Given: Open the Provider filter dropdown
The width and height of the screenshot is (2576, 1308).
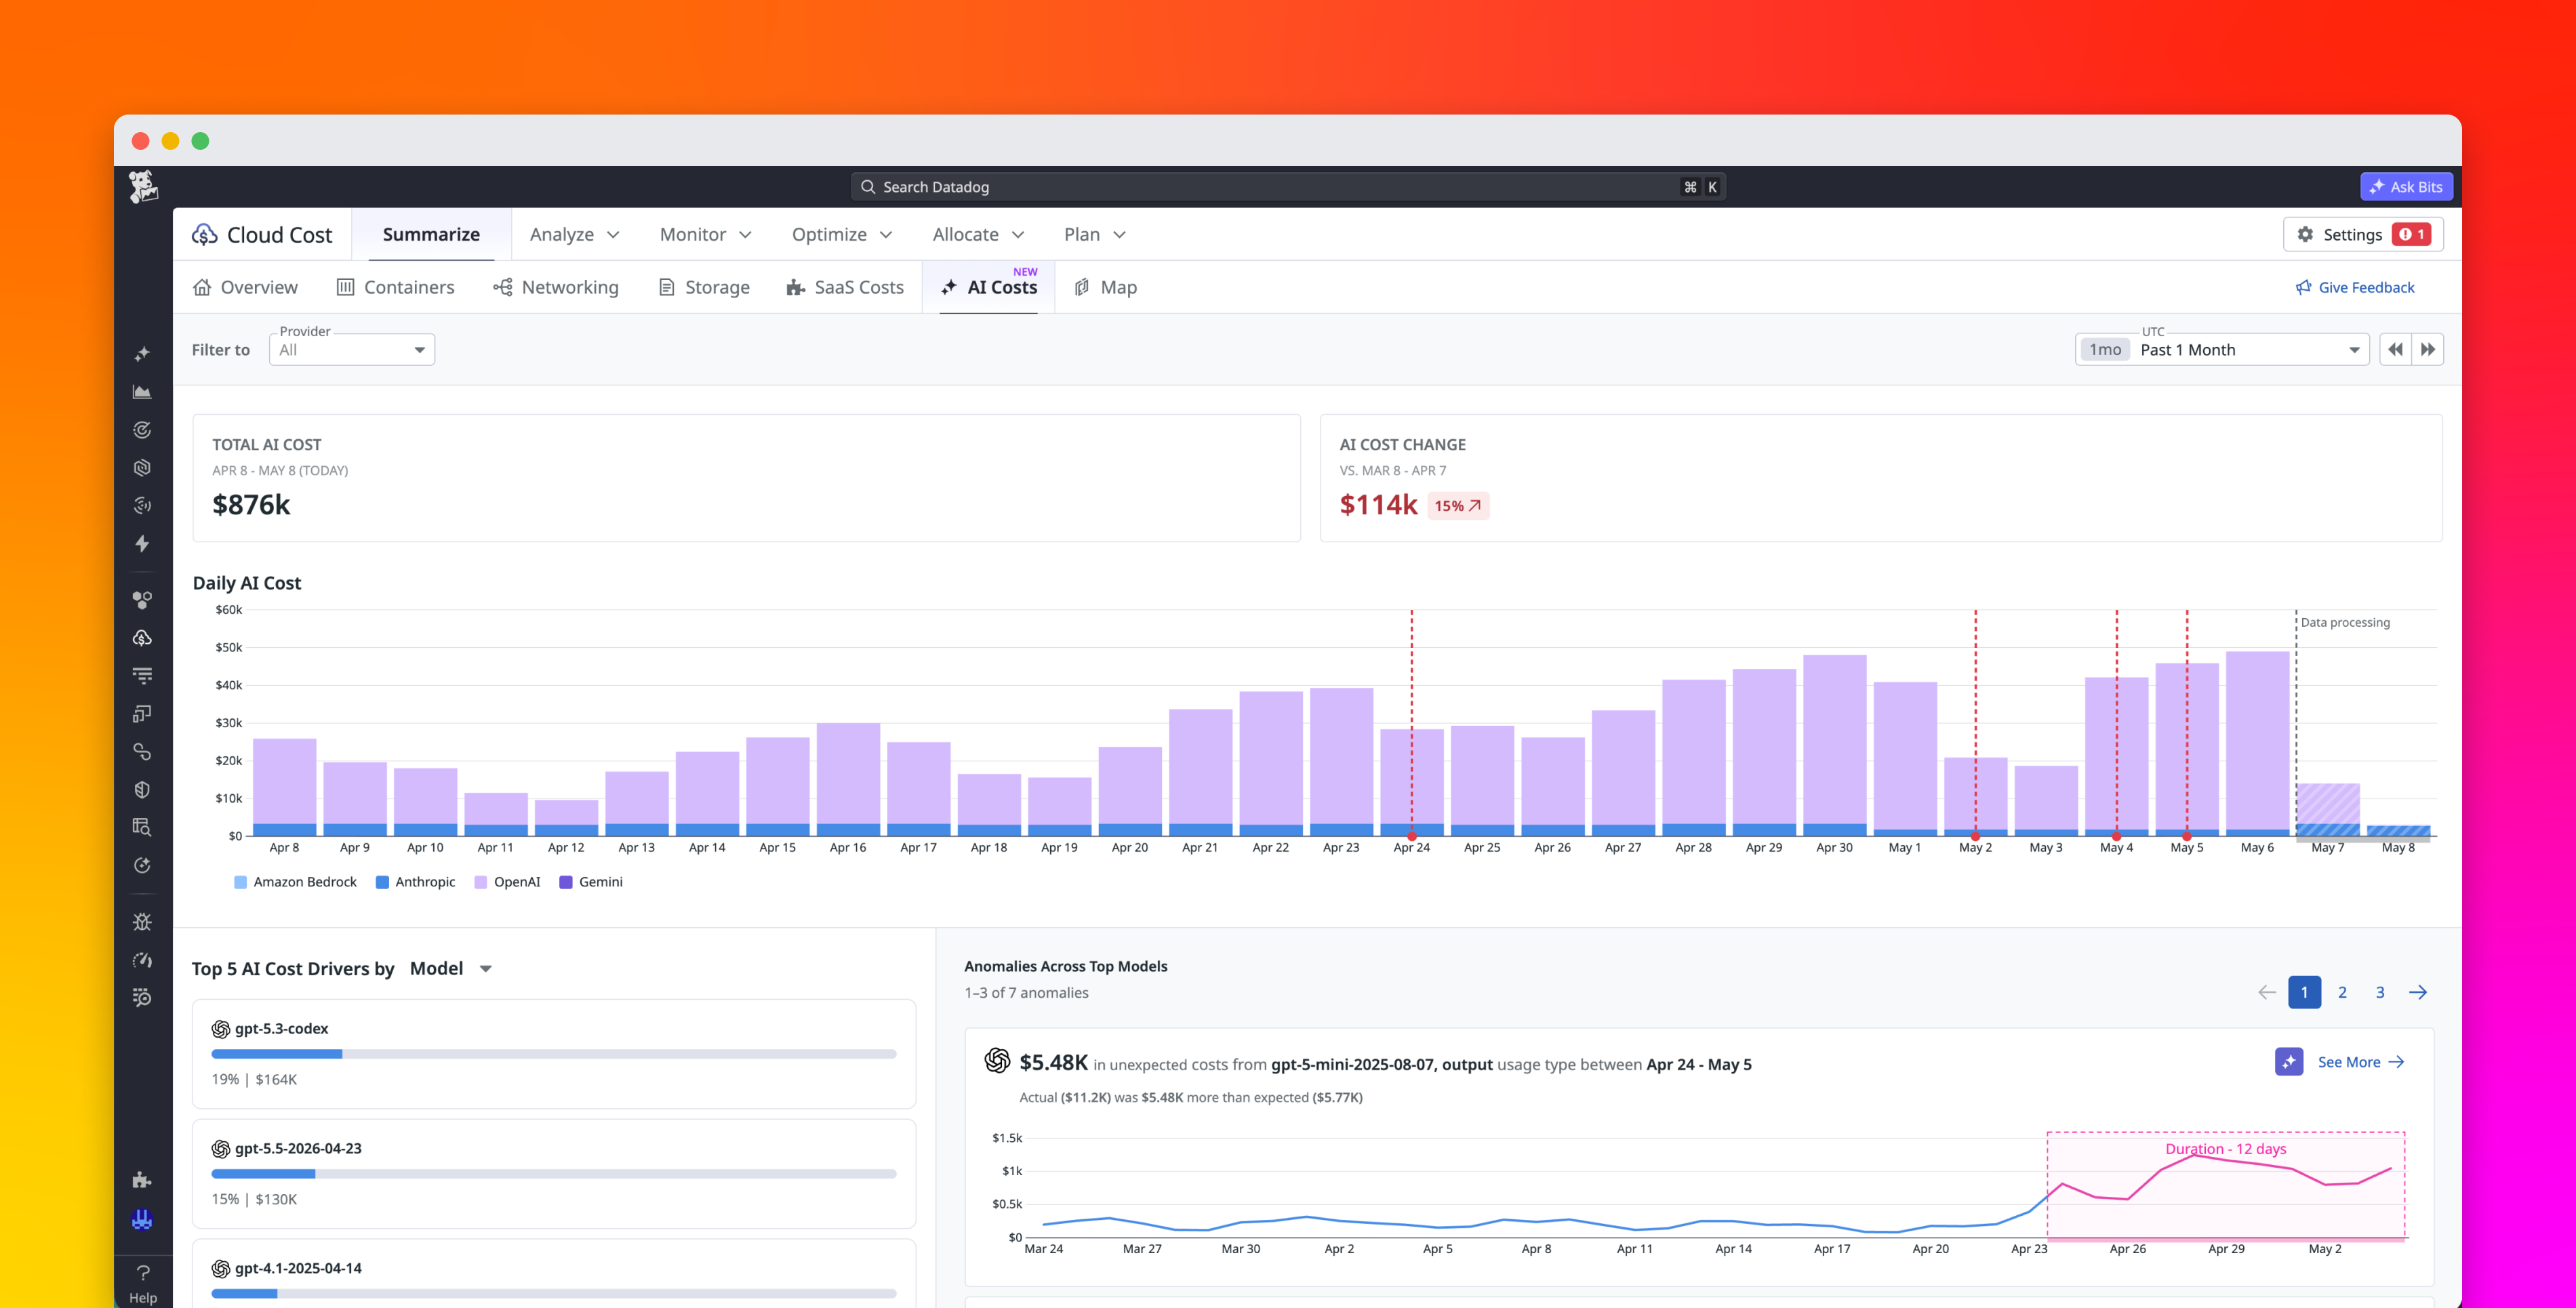Looking at the screenshot, I should pos(352,350).
